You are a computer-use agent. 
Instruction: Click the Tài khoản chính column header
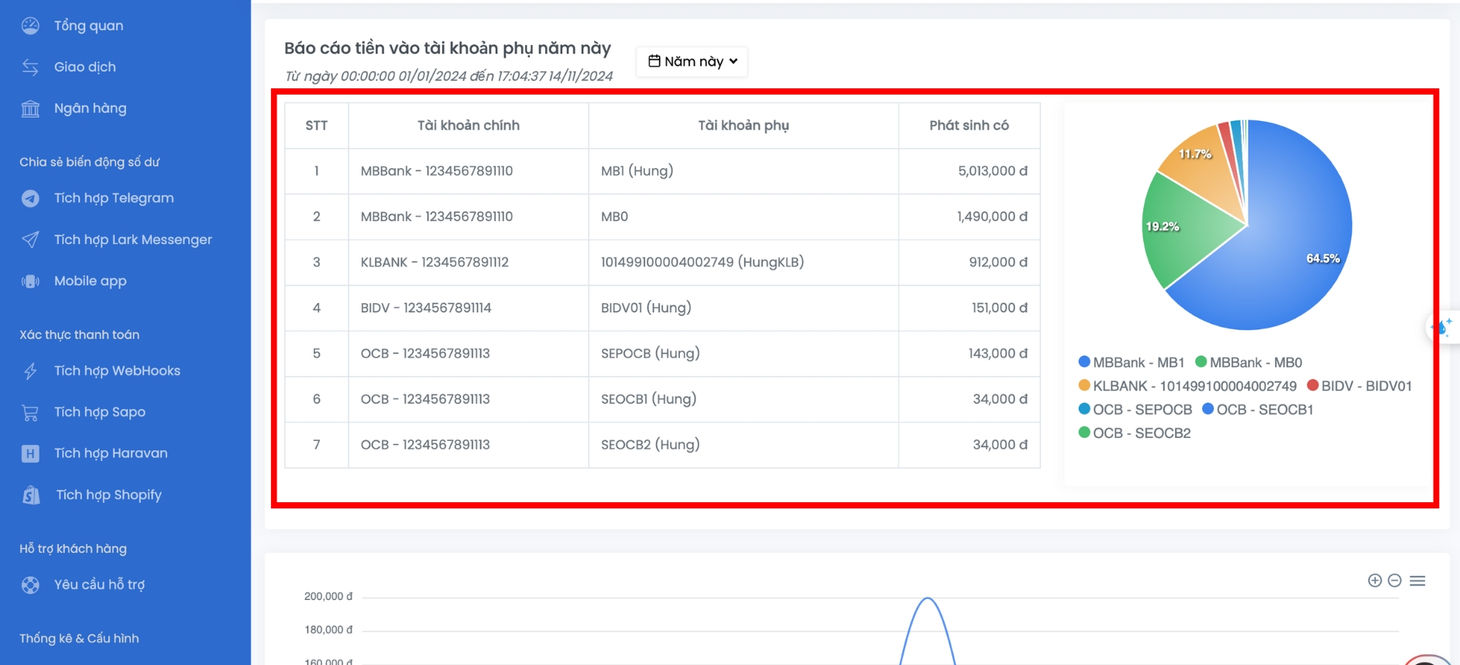pyautogui.click(x=469, y=126)
